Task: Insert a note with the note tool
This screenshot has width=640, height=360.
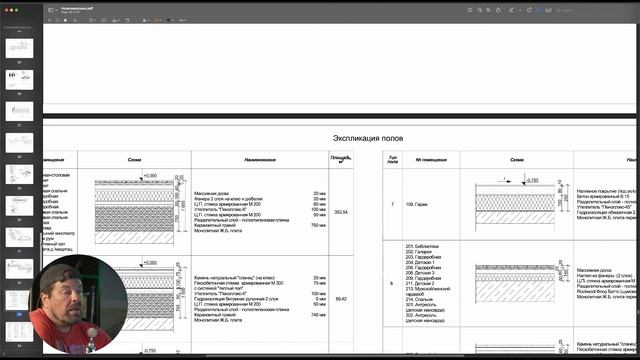Action: coord(127,20)
